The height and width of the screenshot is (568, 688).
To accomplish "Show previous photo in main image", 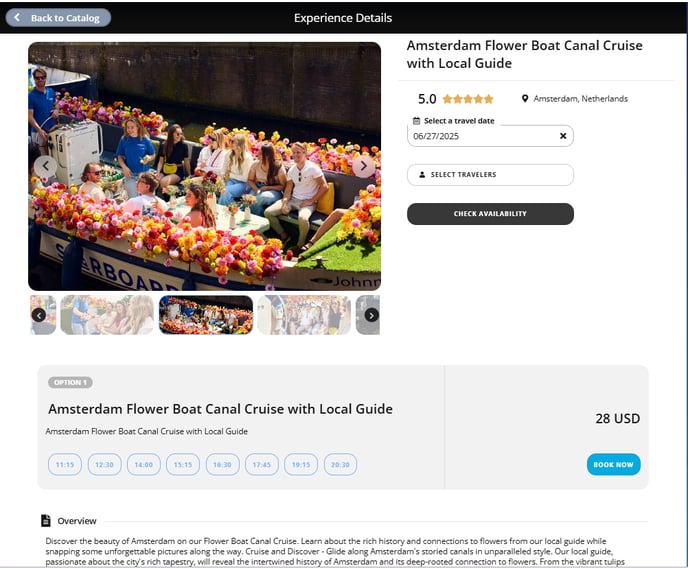I will 46,166.
